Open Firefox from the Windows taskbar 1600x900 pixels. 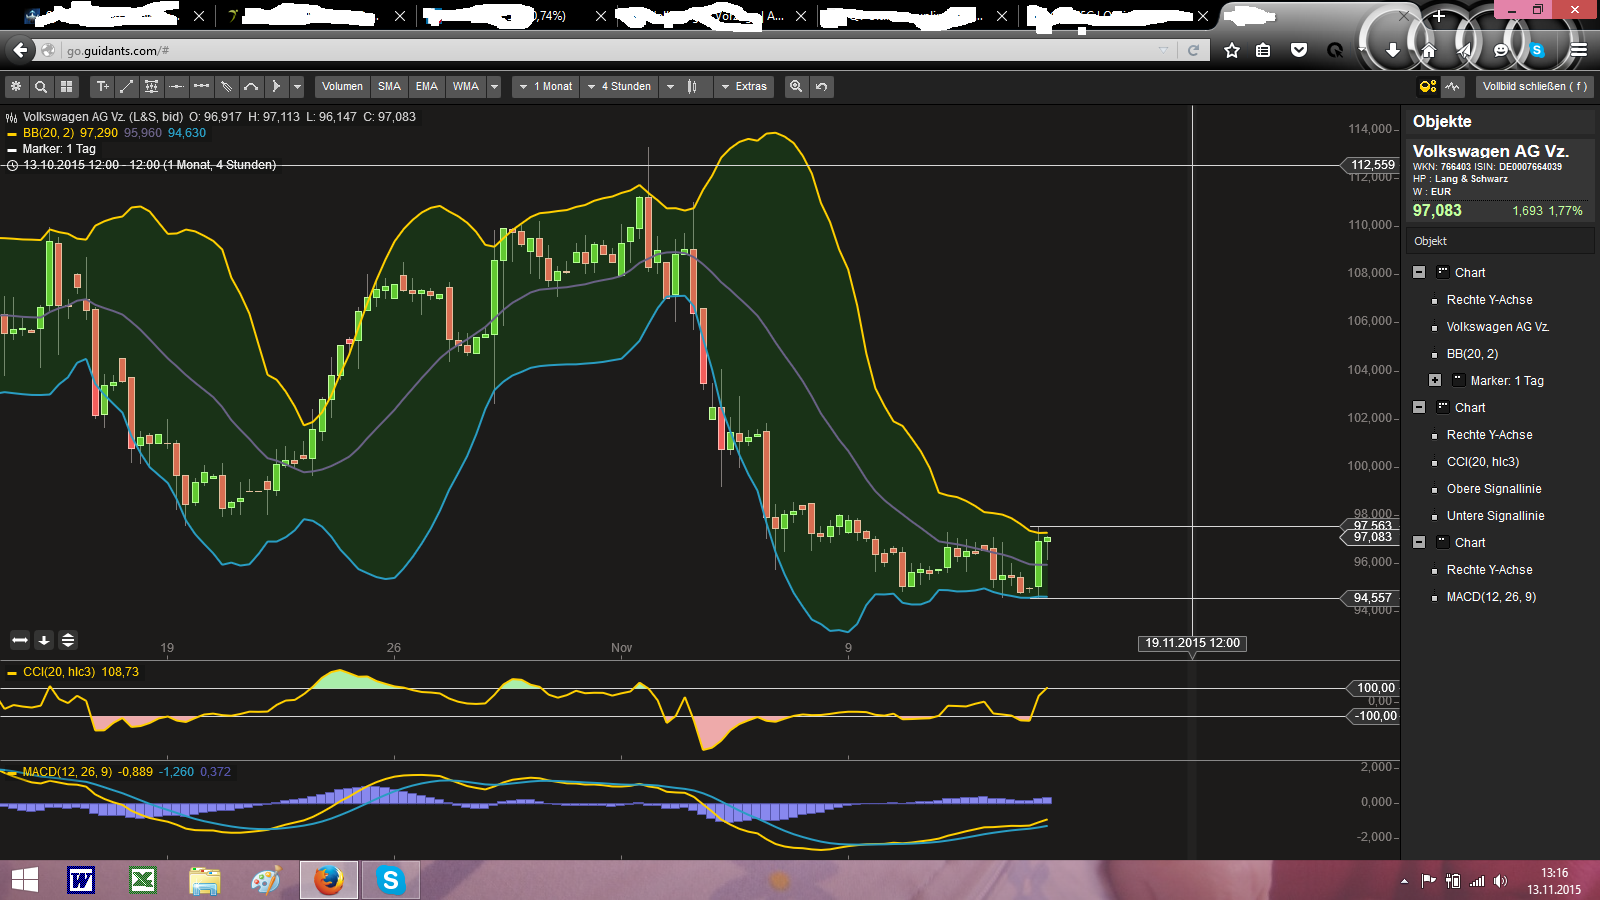[x=328, y=880]
